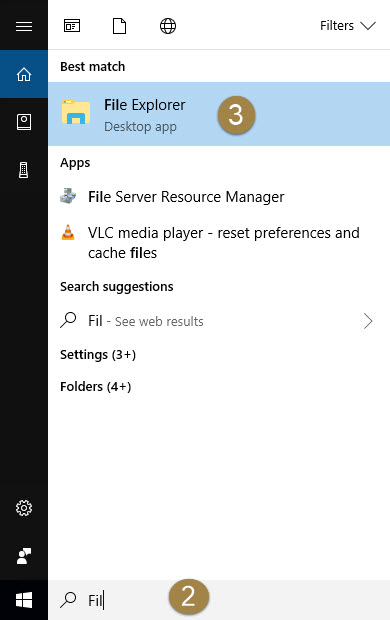This screenshot has width=390, height=620.
Task: Click into the search box with Fil
Action: [x=219, y=600]
